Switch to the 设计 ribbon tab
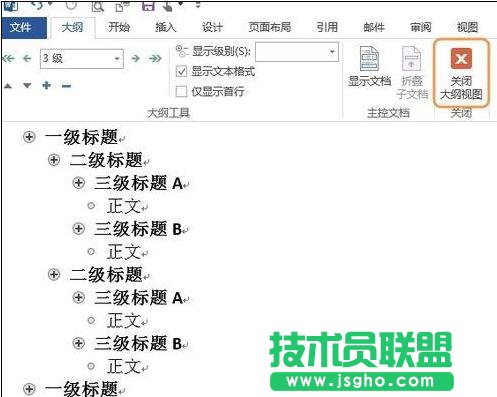The width and height of the screenshot is (497, 397). click(212, 27)
